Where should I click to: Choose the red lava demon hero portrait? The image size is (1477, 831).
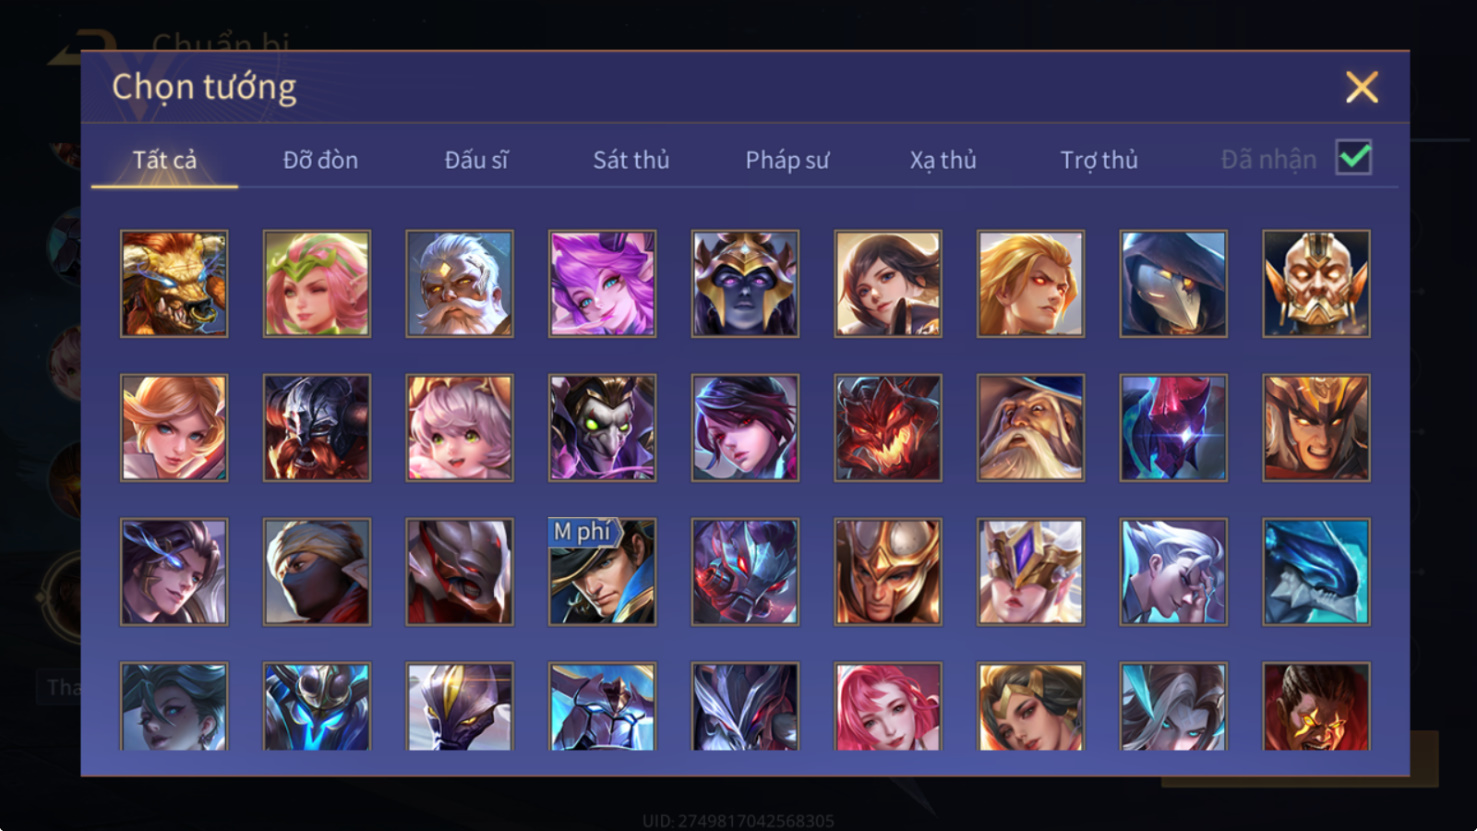pos(888,428)
